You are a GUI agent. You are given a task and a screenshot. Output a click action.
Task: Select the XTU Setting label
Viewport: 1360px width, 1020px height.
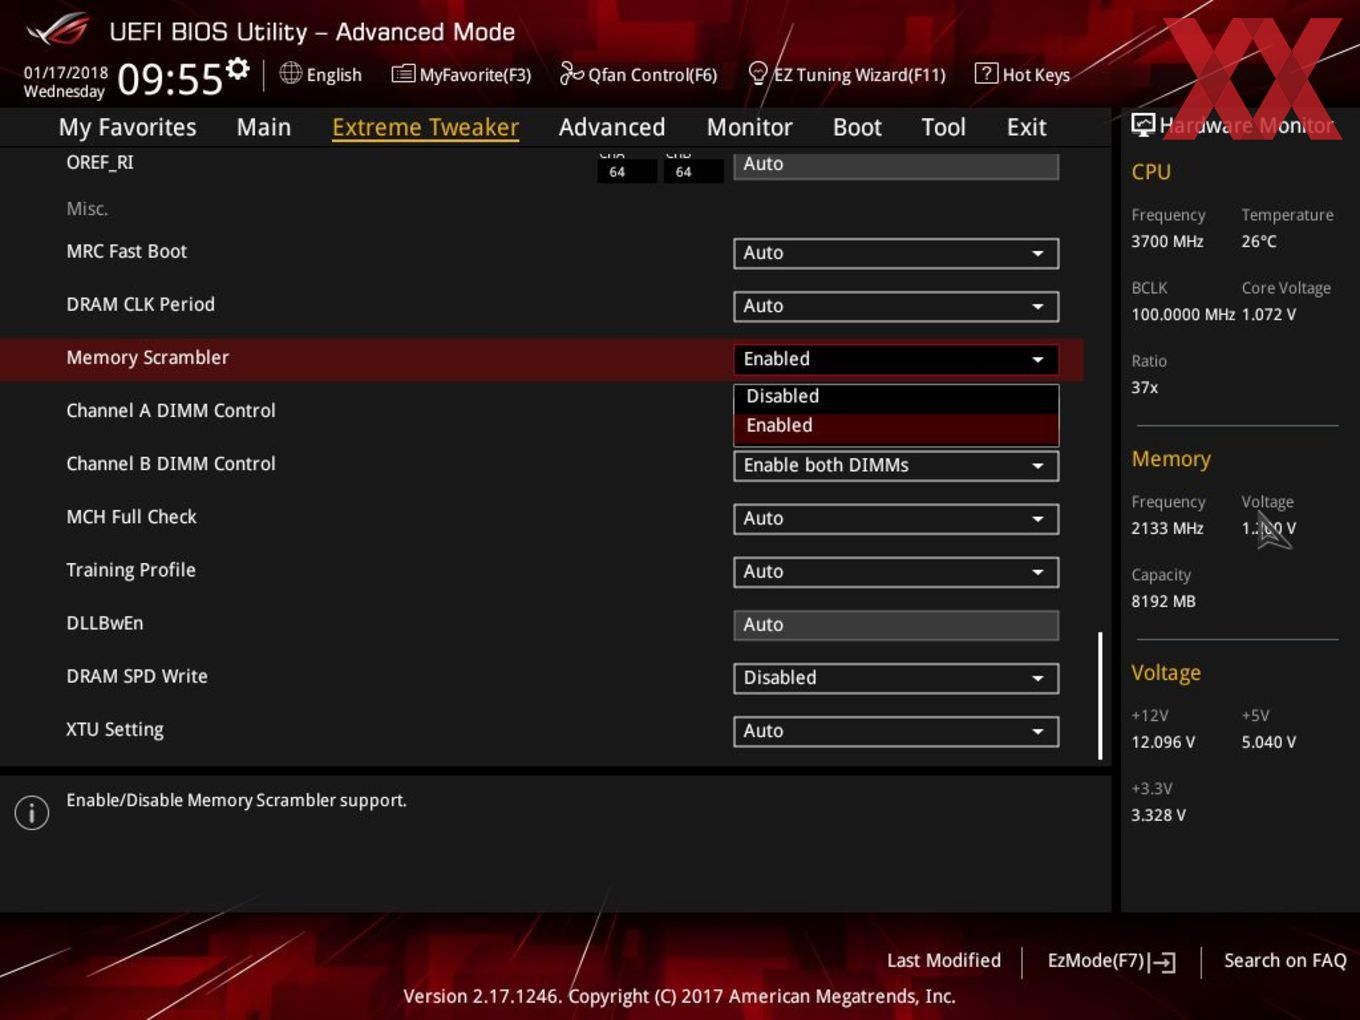click(x=115, y=729)
